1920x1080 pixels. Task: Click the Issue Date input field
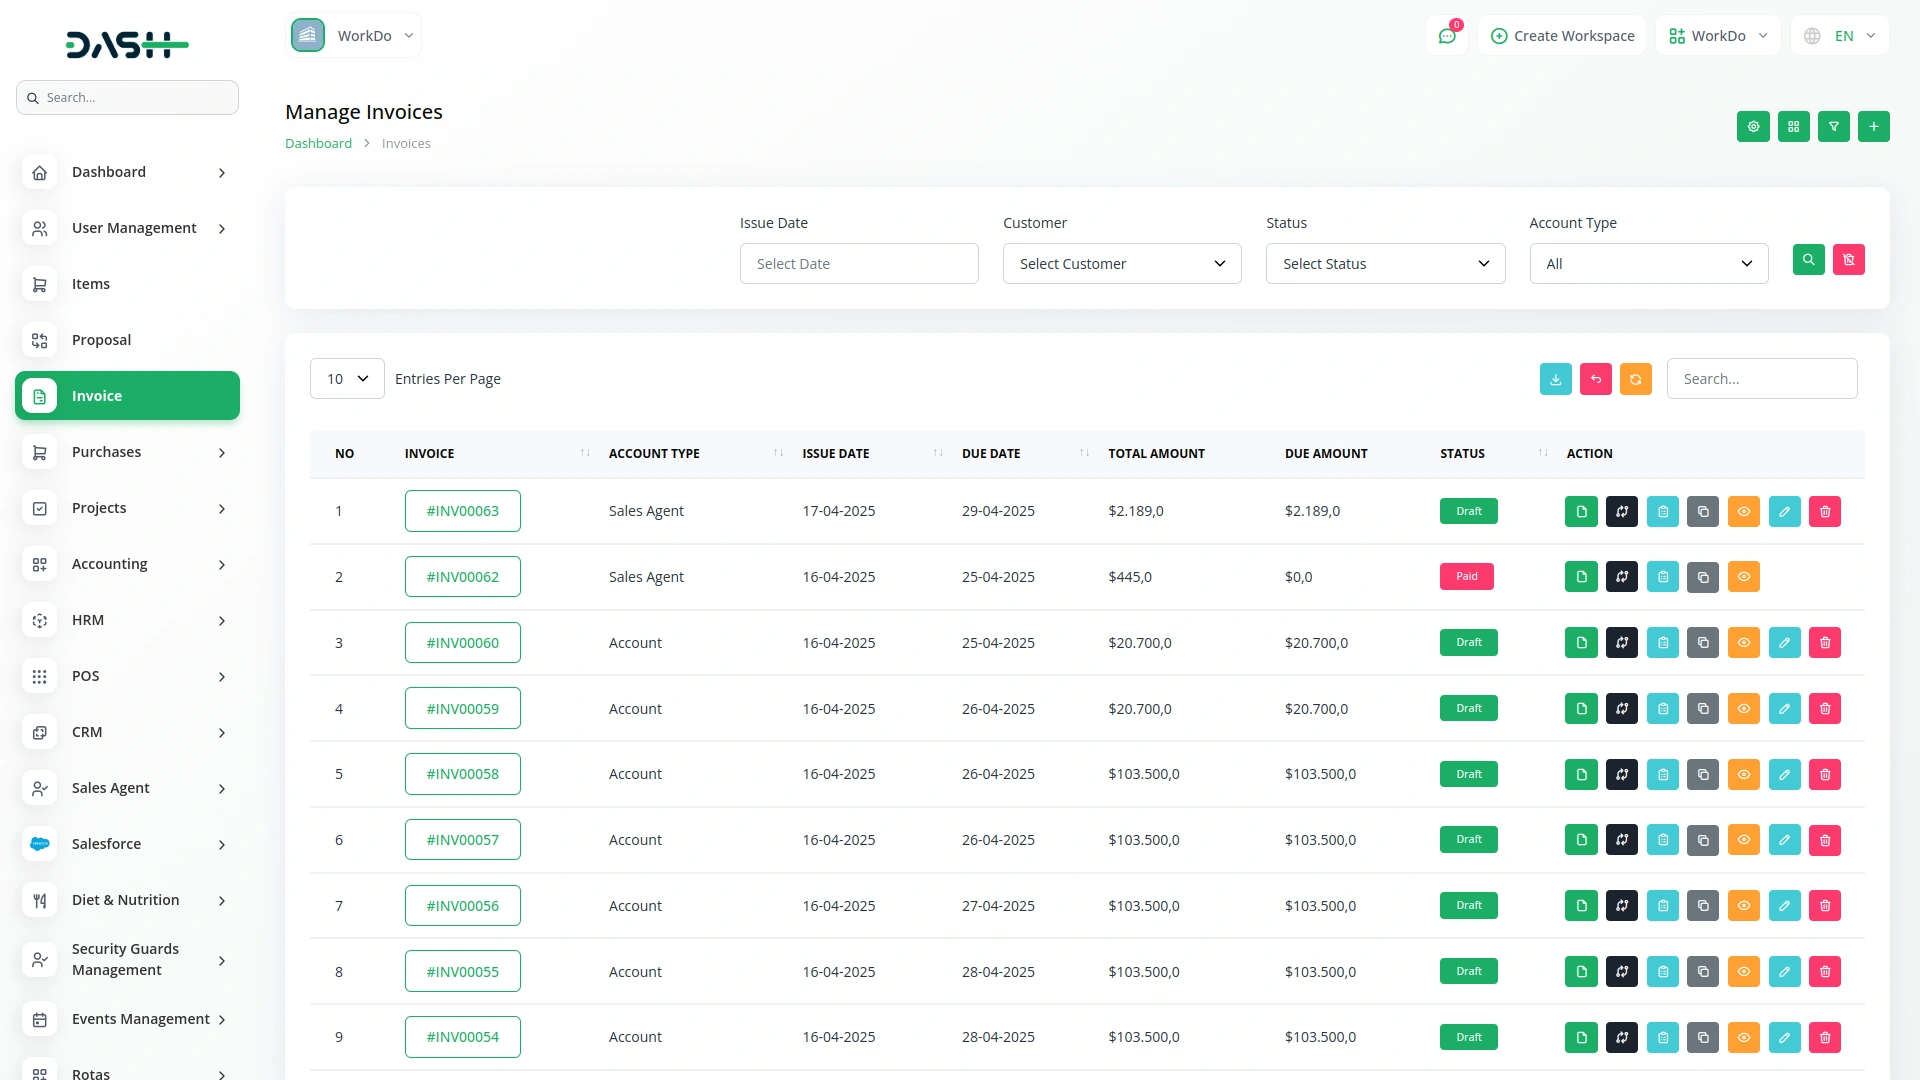pos(858,264)
